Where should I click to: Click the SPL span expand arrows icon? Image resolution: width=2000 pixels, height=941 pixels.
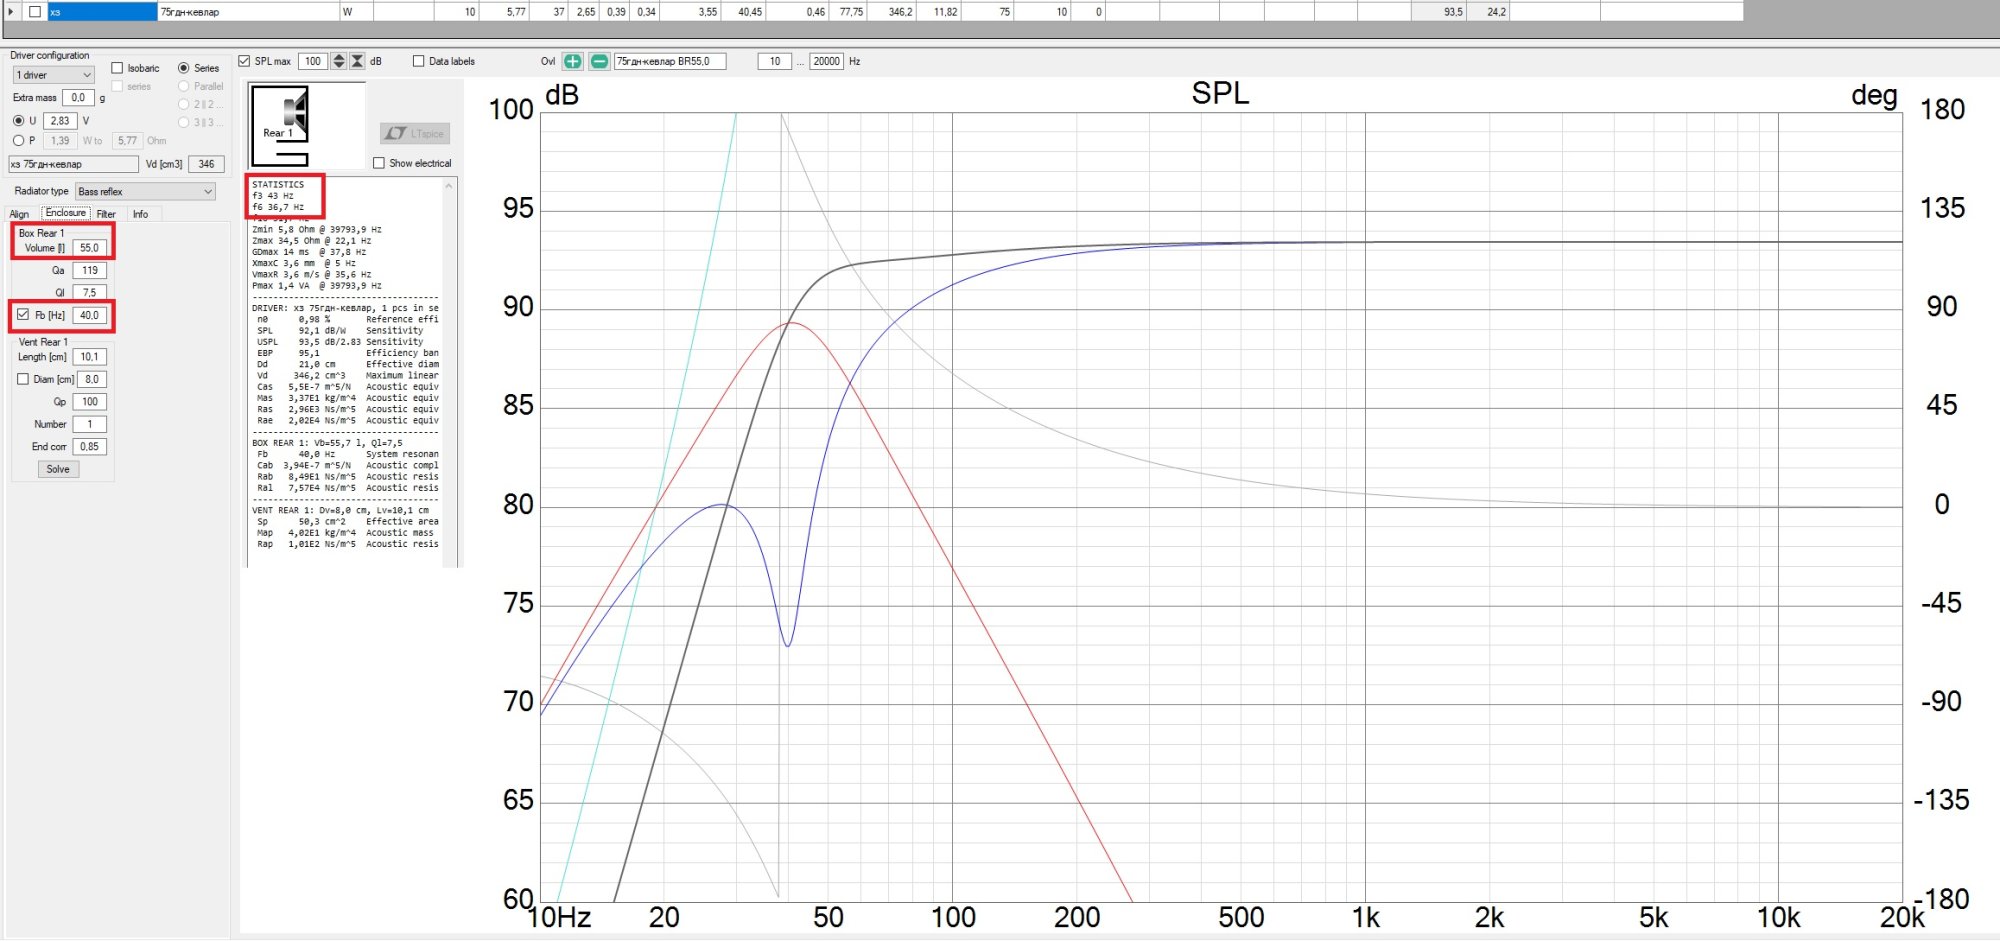pyautogui.click(x=339, y=61)
